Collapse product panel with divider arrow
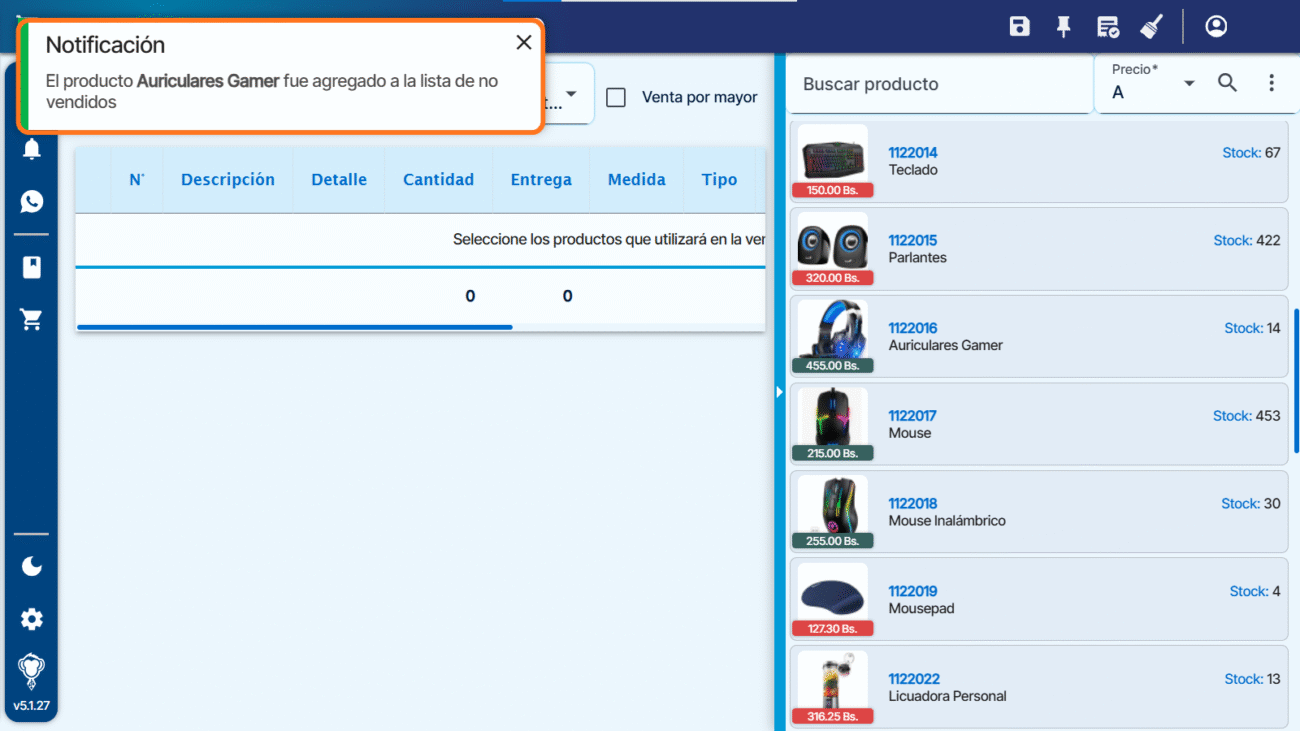Screen dimensions: 1300x731 (x=779, y=392)
